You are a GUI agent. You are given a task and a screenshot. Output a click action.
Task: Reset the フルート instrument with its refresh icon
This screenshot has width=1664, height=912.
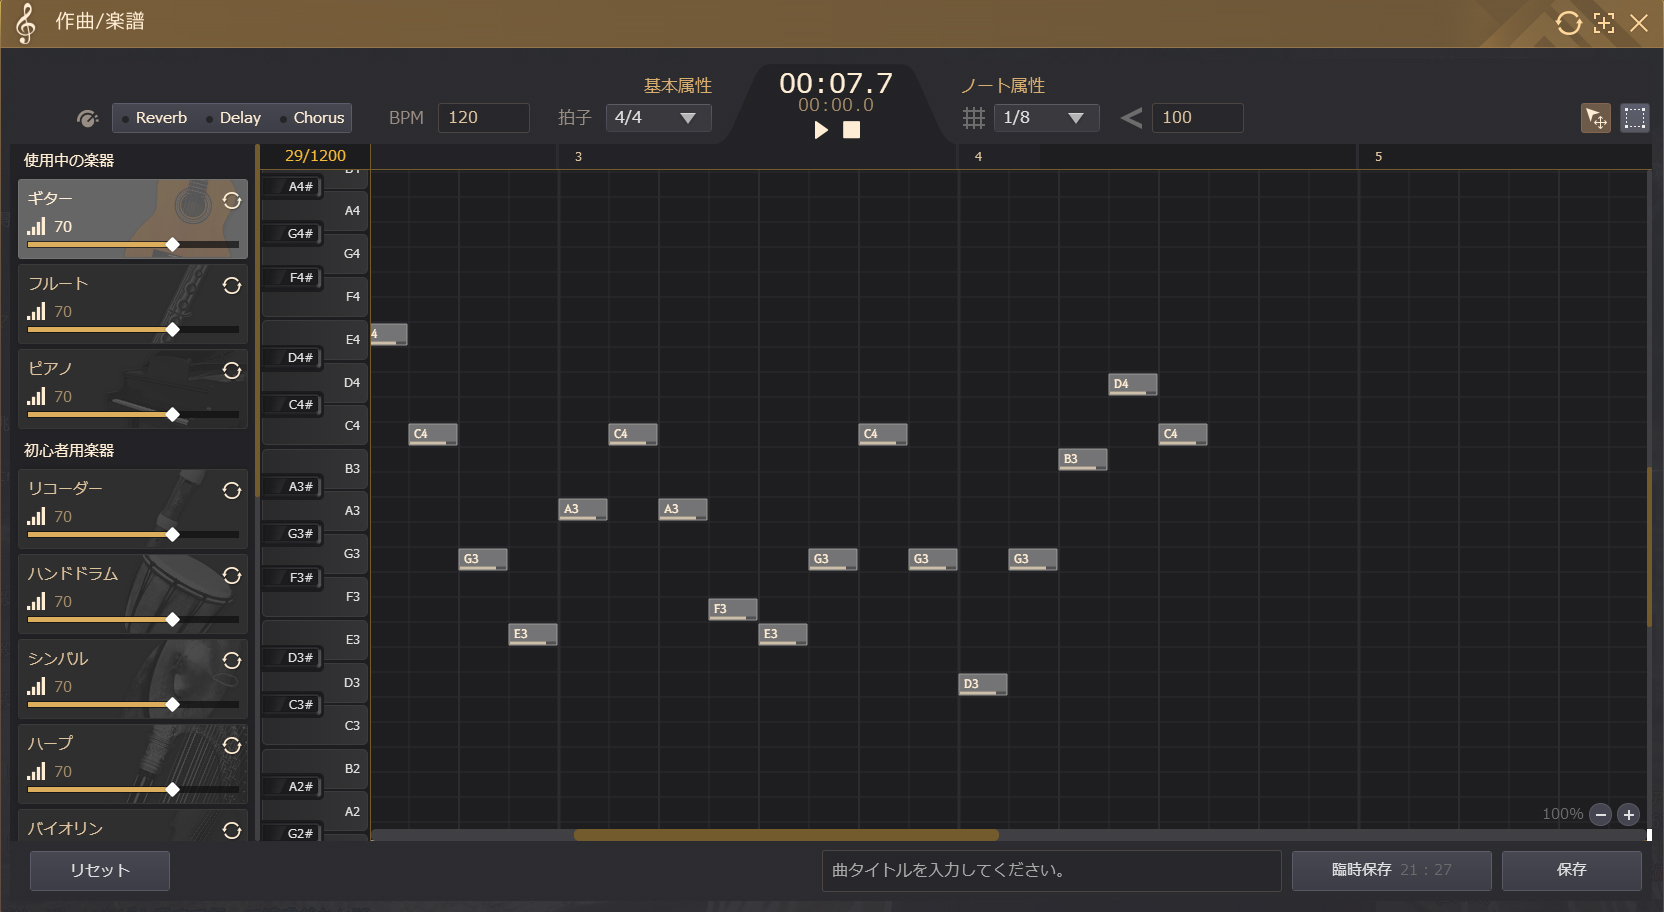[232, 286]
